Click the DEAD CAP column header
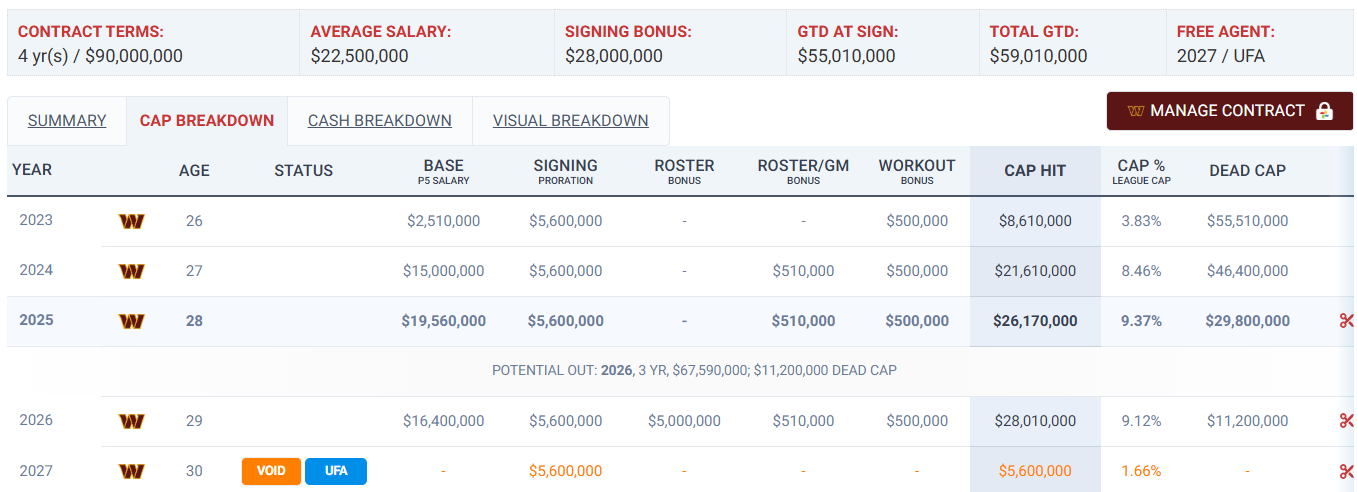 pos(1247,171)
